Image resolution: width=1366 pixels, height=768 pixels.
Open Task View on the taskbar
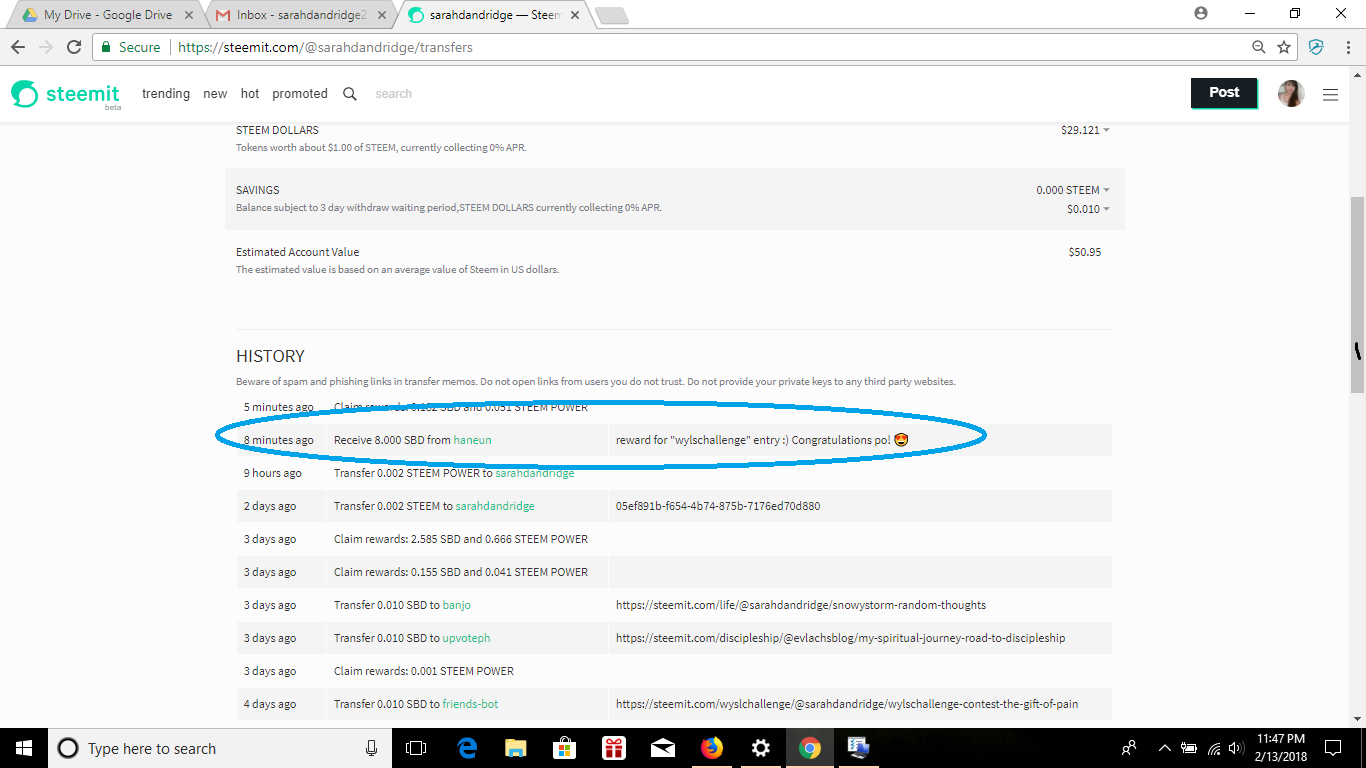(415, 747)
